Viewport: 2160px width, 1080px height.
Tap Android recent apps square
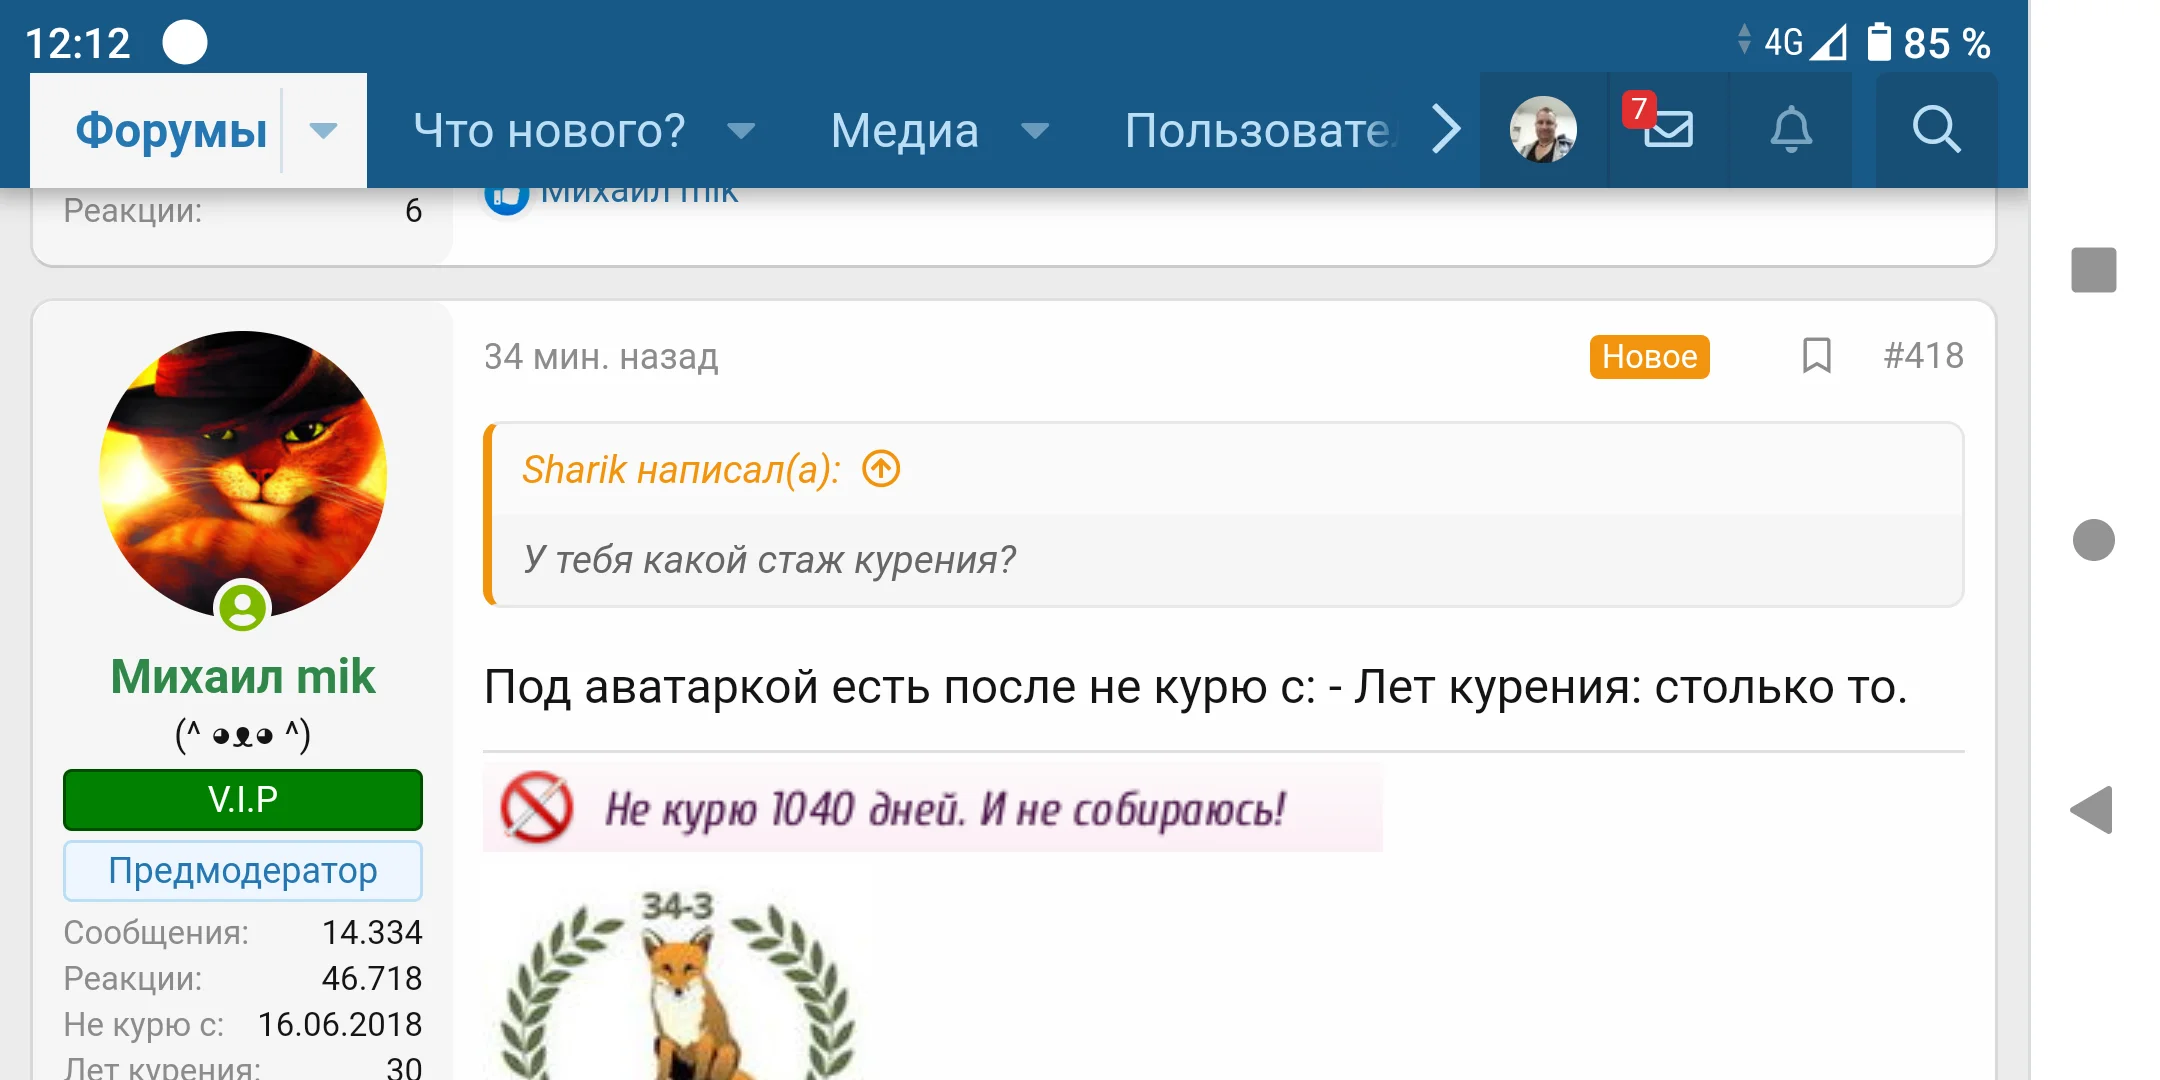[2093, 270]
